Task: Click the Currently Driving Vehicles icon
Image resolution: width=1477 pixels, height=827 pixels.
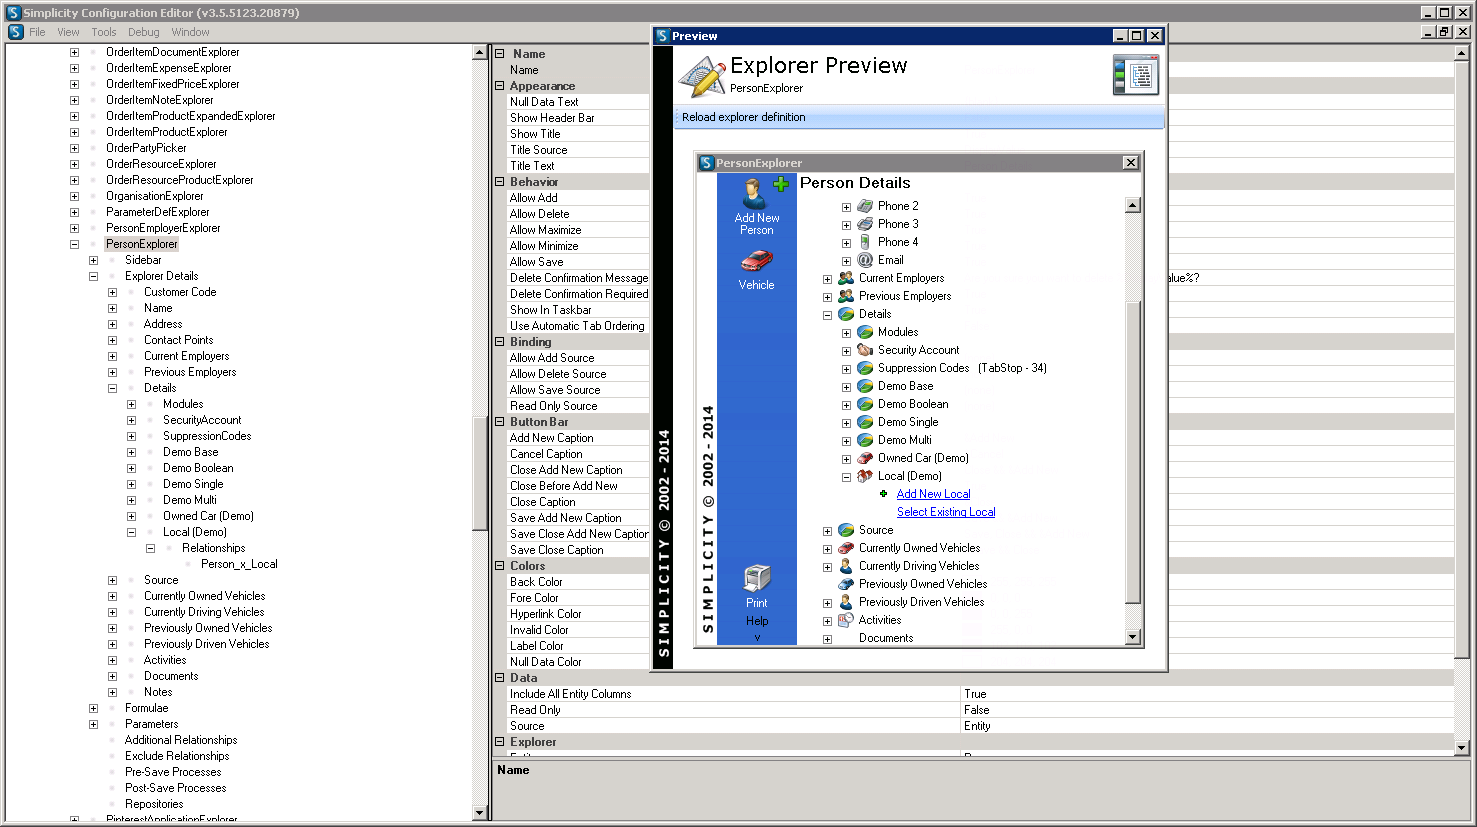Action: 846,566
